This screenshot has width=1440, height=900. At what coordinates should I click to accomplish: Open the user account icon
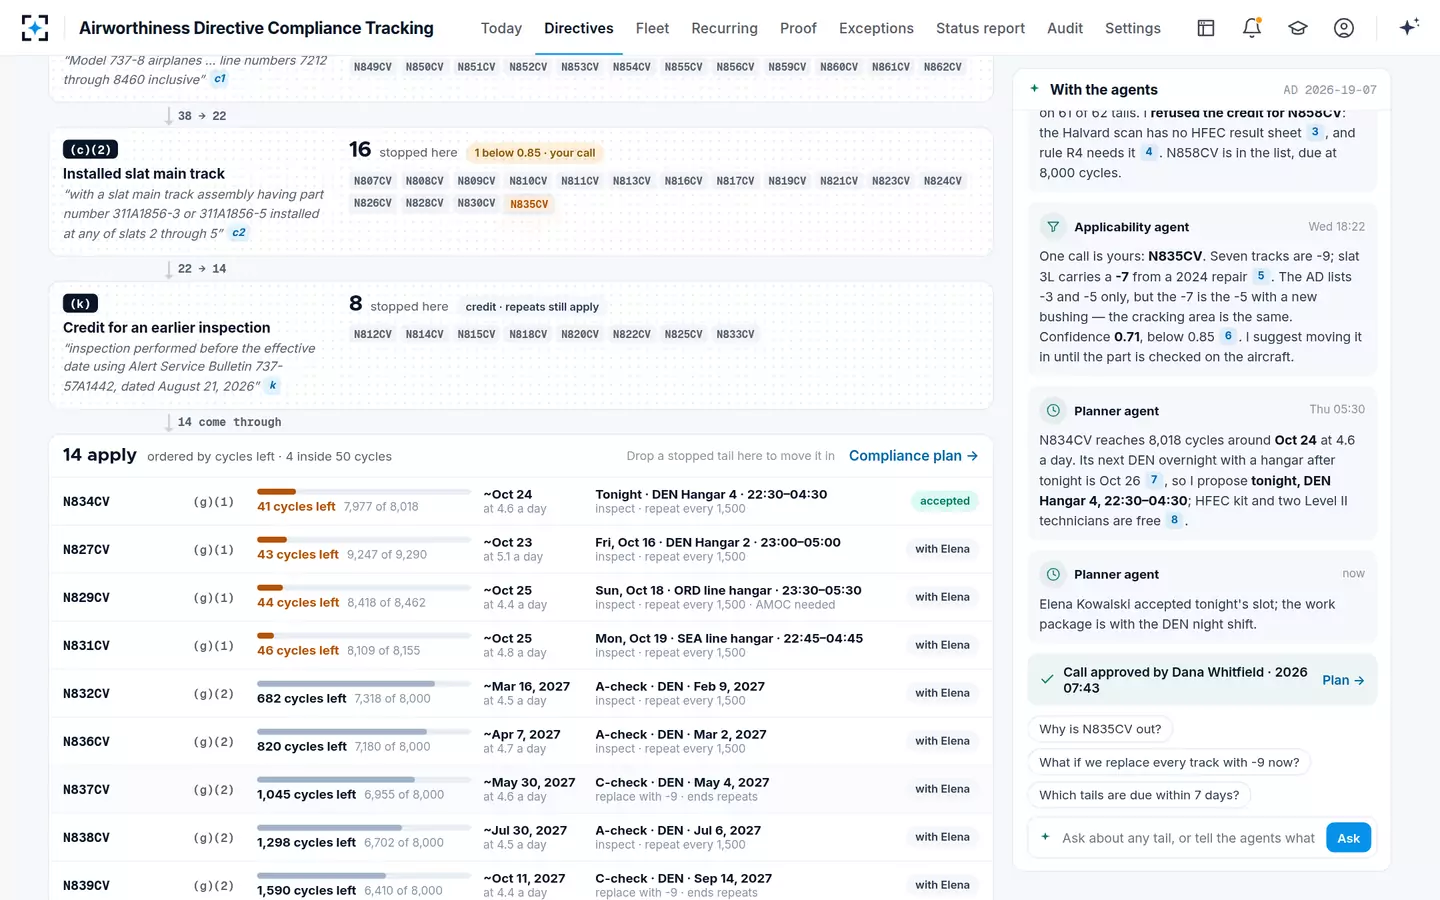(x=1344, y=28)
